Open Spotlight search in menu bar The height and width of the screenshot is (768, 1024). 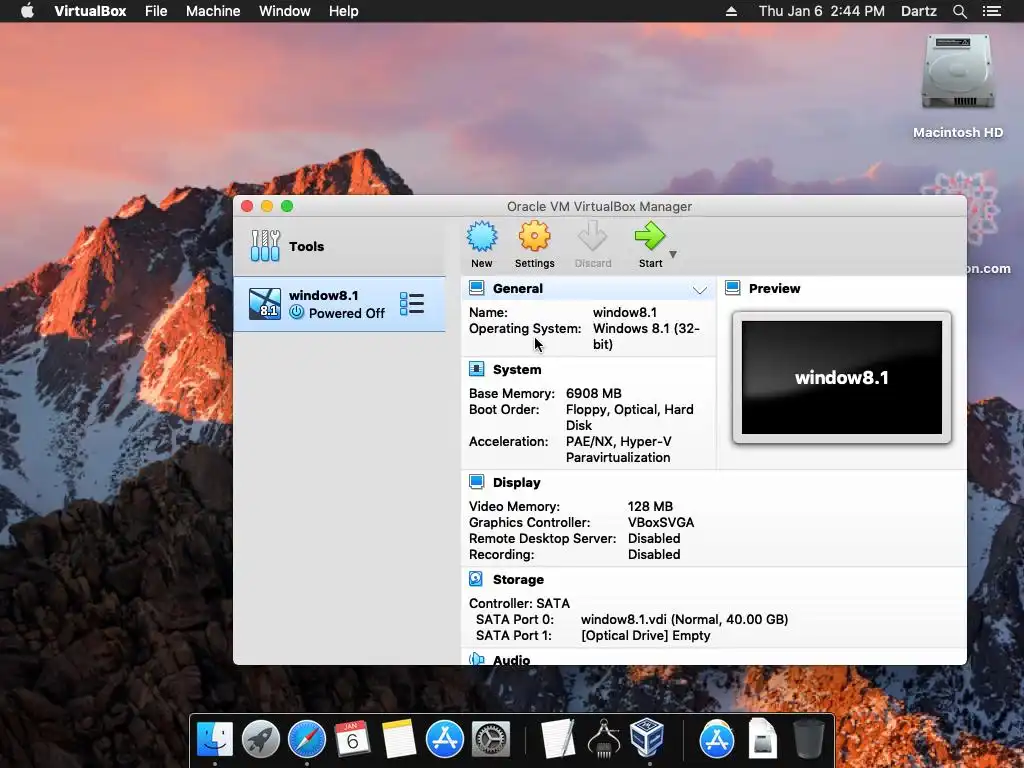click(959, 11)
